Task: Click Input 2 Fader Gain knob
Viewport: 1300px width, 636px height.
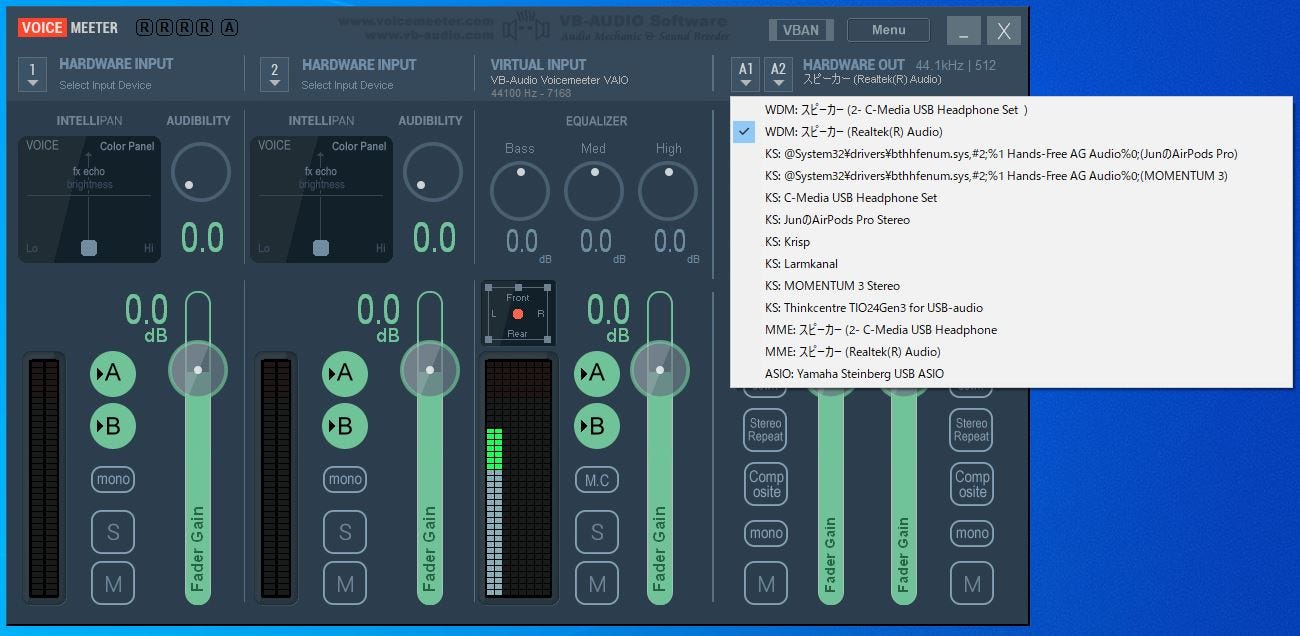Action: [x=430, y=369]
